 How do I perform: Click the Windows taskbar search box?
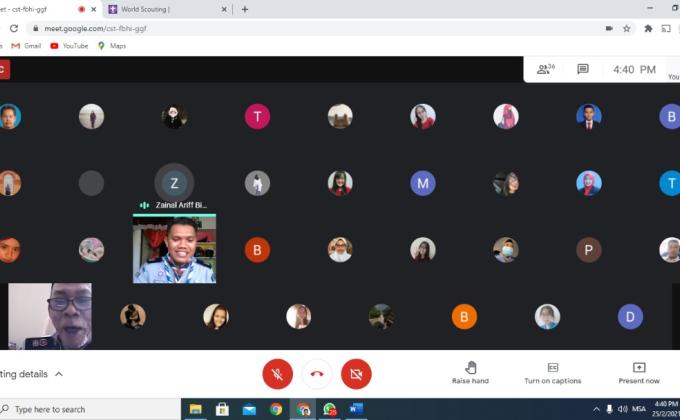pyautogui.click(x=90, y=409)
